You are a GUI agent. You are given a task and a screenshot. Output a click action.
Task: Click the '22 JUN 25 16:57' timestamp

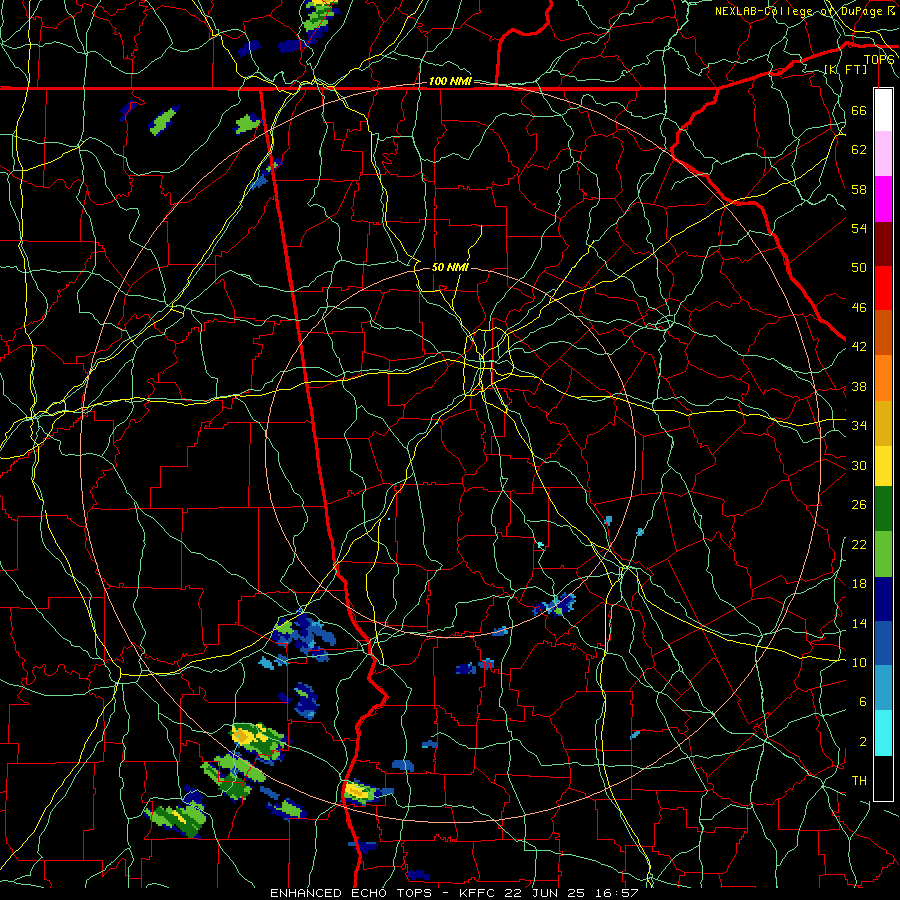click(571, 893)
